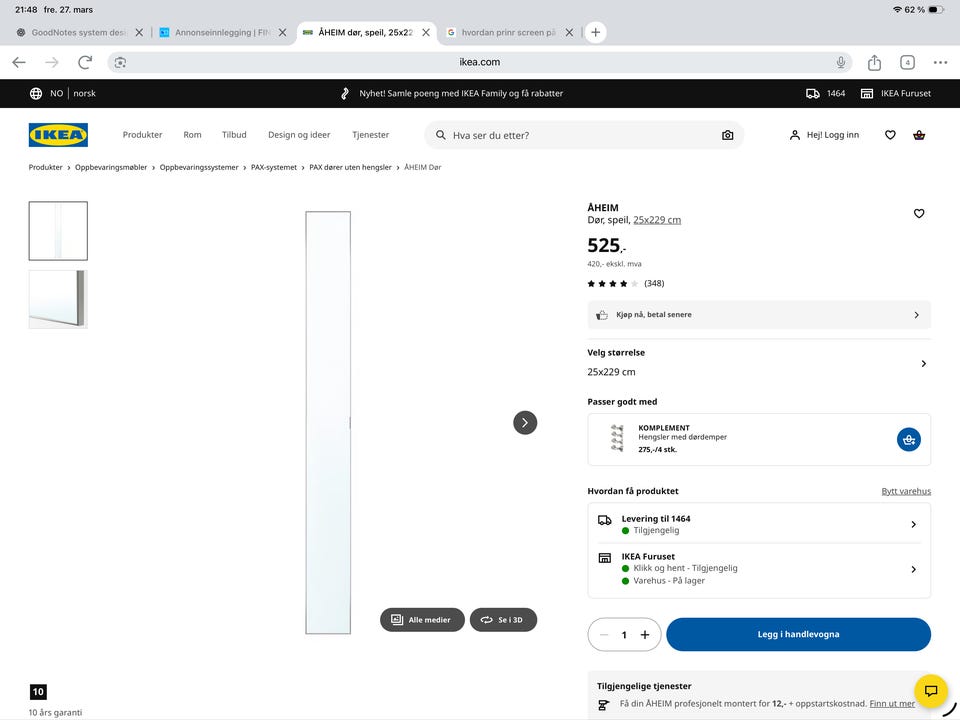
Task: Click the ikea.com address bar
Action: (x=479, y=62)
